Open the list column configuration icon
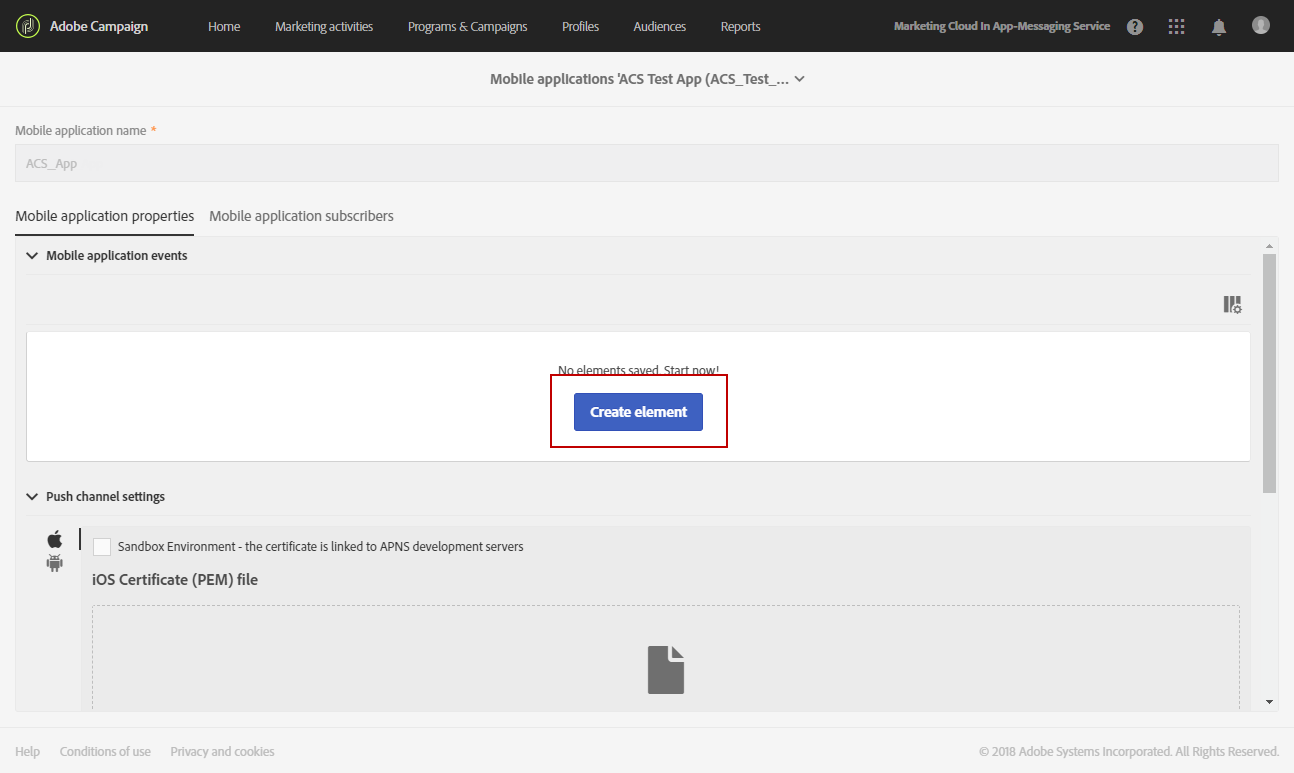Viewport: 1294px width, 773px height. pyautogui.click(x=1233, y=305)
